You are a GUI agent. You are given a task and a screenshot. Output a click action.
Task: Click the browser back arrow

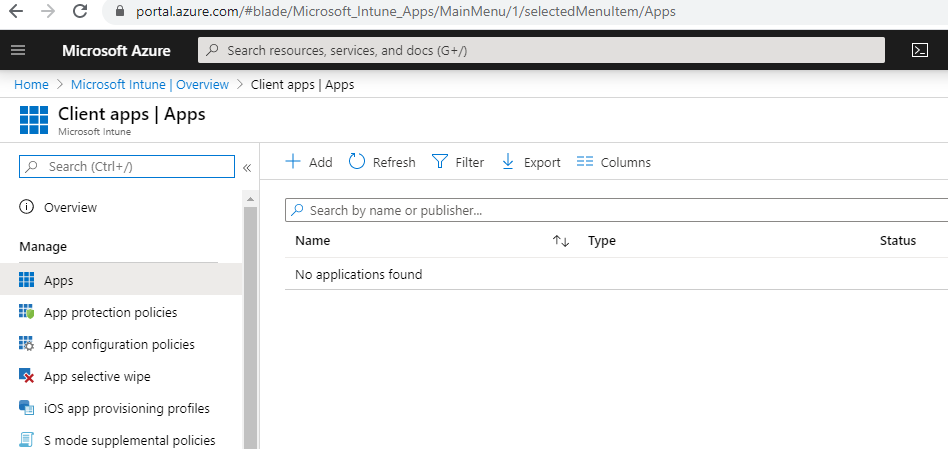coord(16,11)
